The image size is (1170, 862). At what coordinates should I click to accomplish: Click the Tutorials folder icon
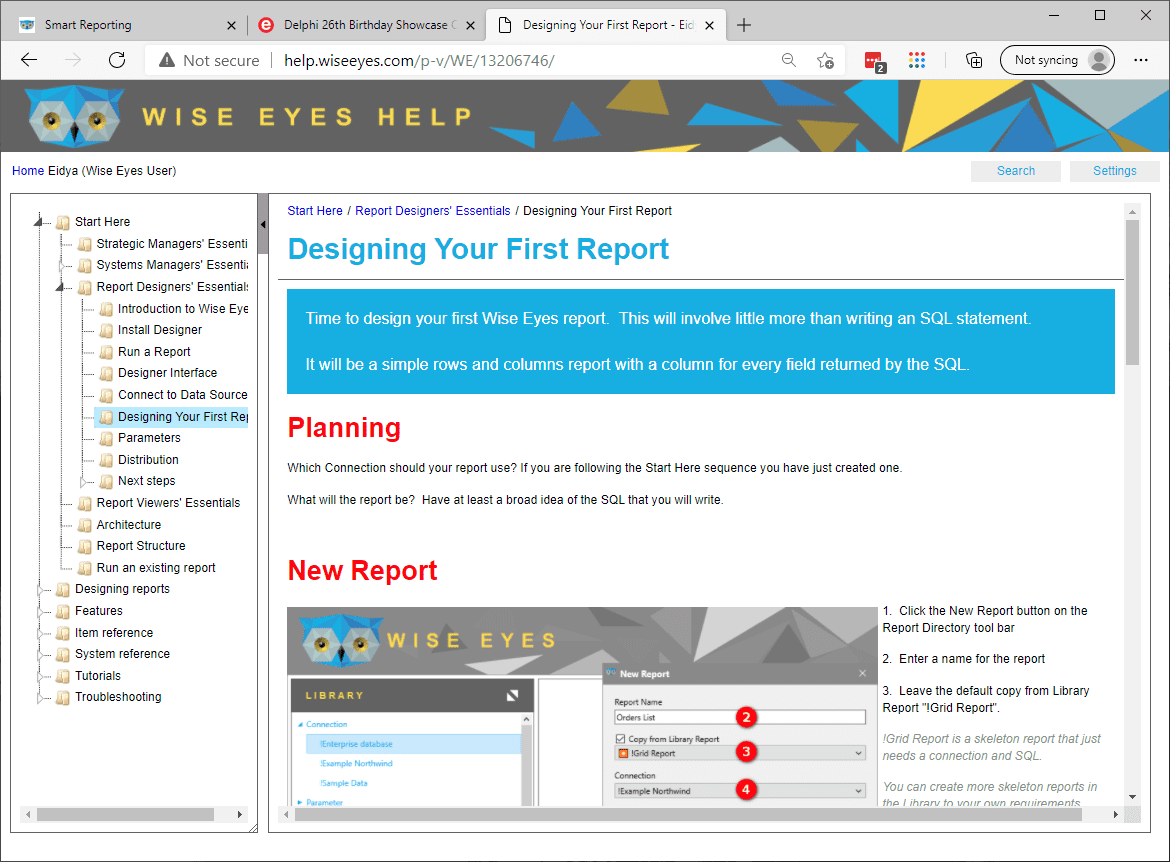[63, 676]
